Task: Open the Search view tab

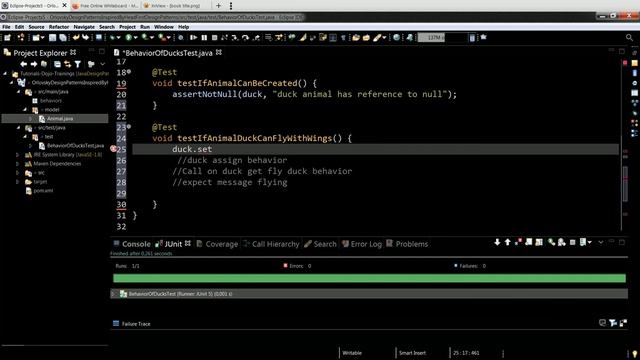Action: pyautogui.click(x=320, y=244)
